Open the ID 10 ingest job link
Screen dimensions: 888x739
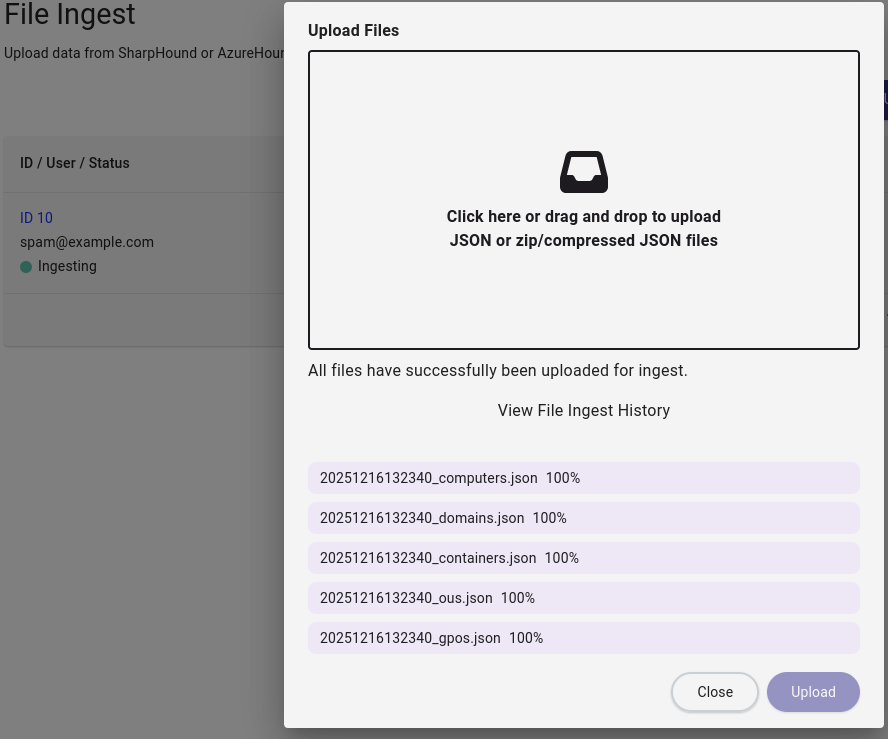[x=36, y=218]
